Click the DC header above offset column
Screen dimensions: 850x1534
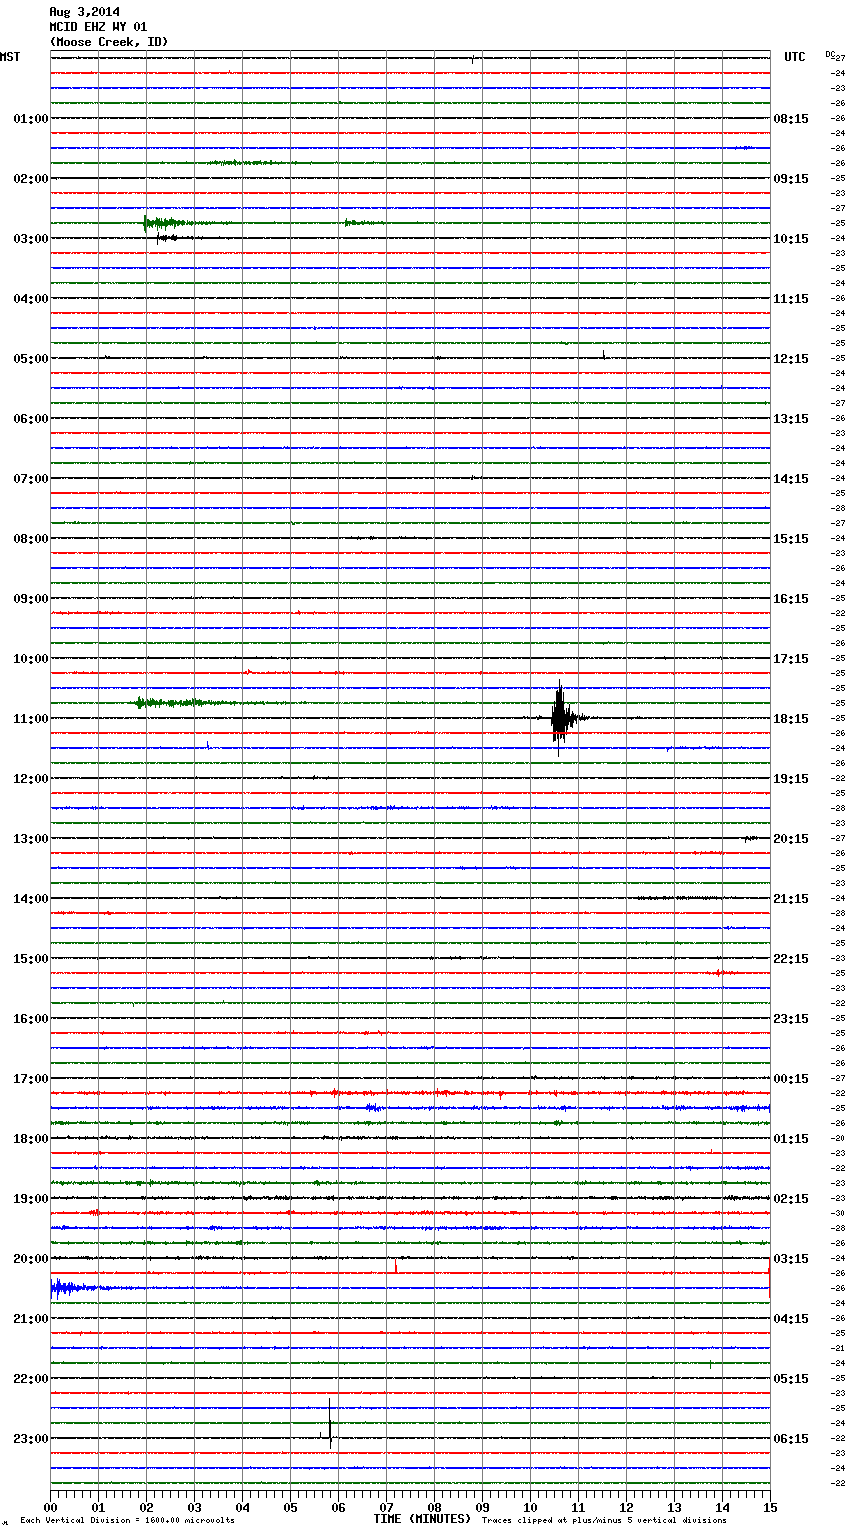[x=830, y=54]
